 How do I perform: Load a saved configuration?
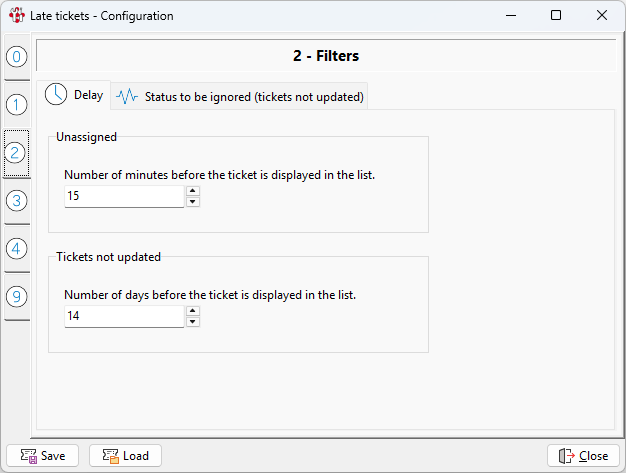(125, 456)
